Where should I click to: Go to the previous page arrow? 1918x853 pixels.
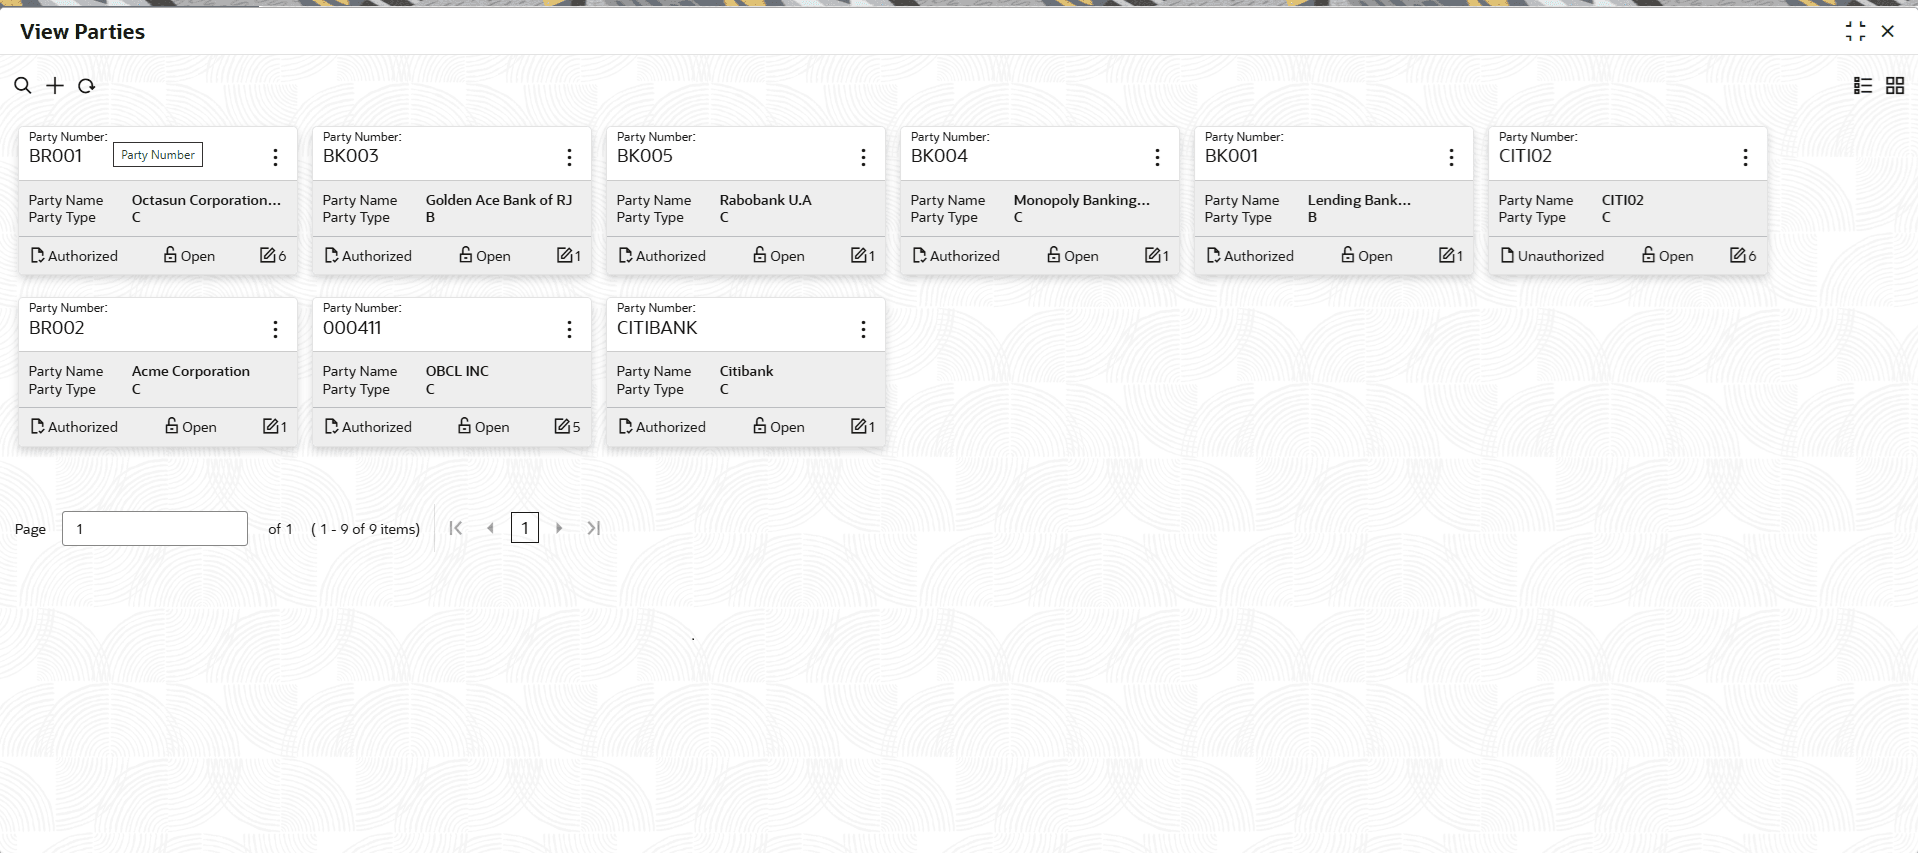[490, 528]
